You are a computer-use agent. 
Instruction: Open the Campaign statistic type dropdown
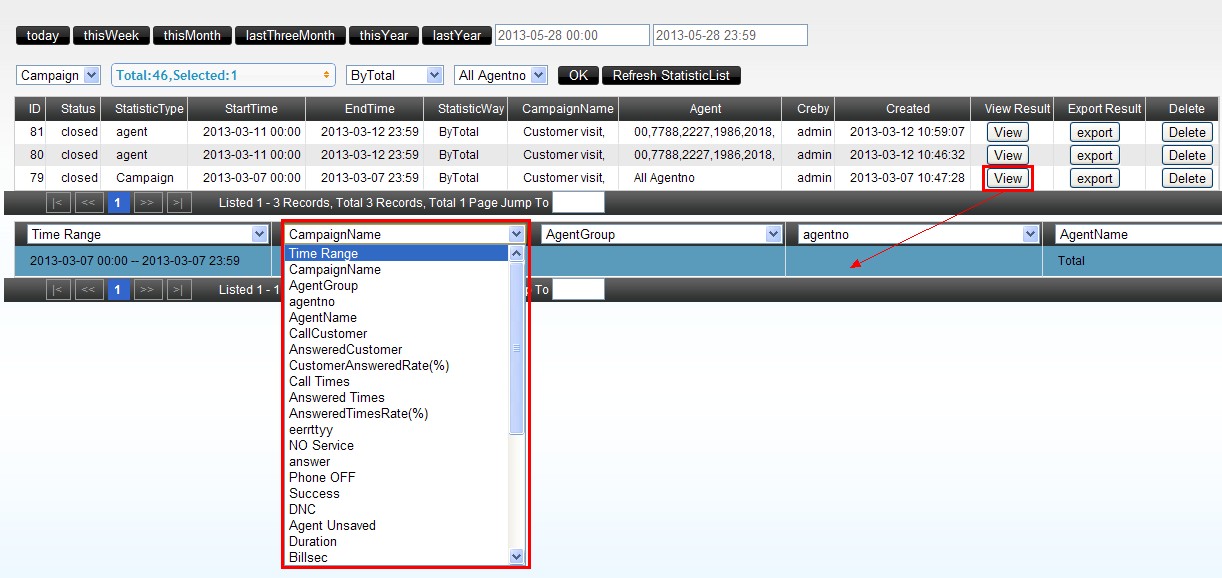tap(59, 76)
